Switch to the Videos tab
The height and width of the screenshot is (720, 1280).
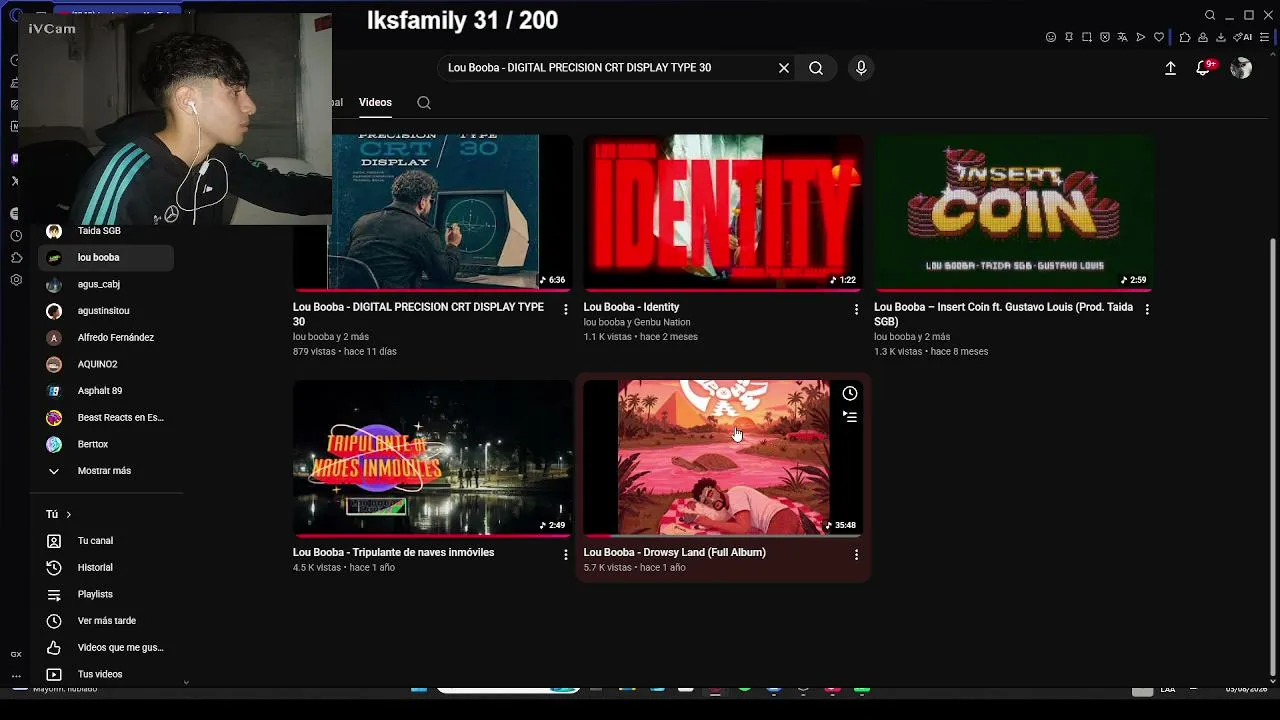click(x=375, y=102)
